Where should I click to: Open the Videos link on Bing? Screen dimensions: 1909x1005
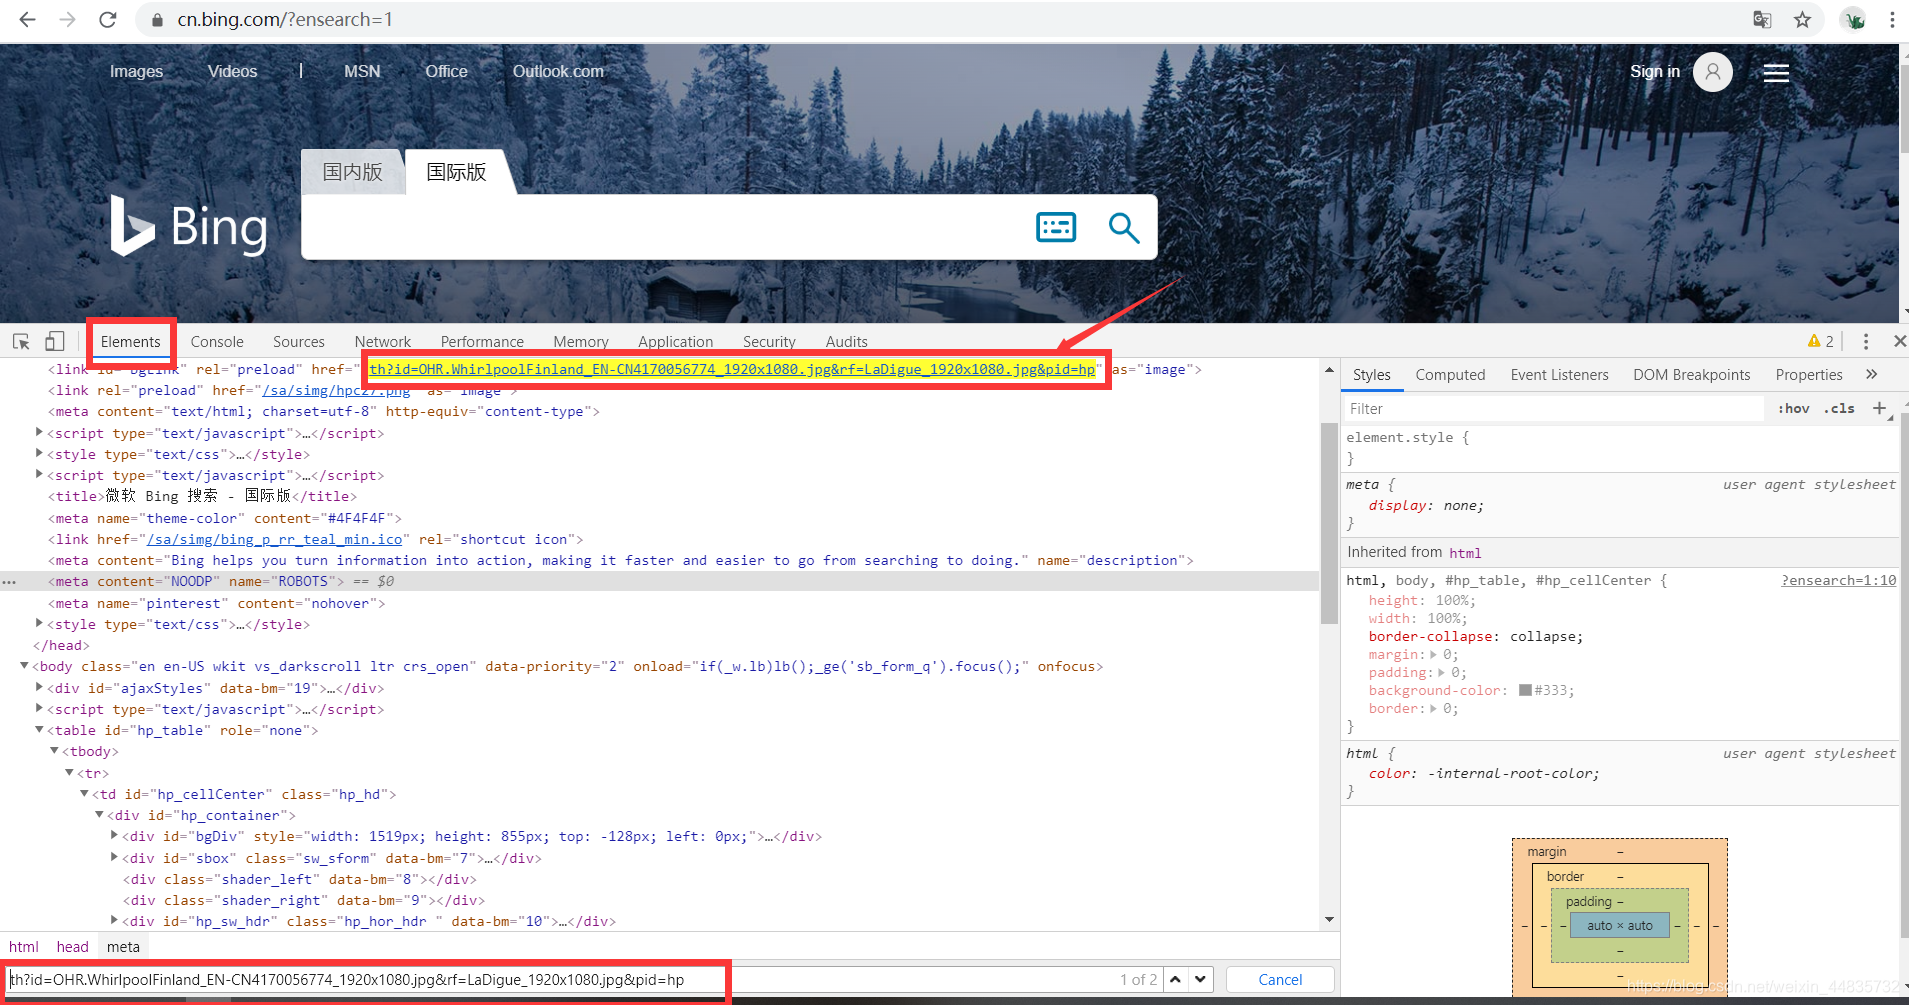point(232,71)
